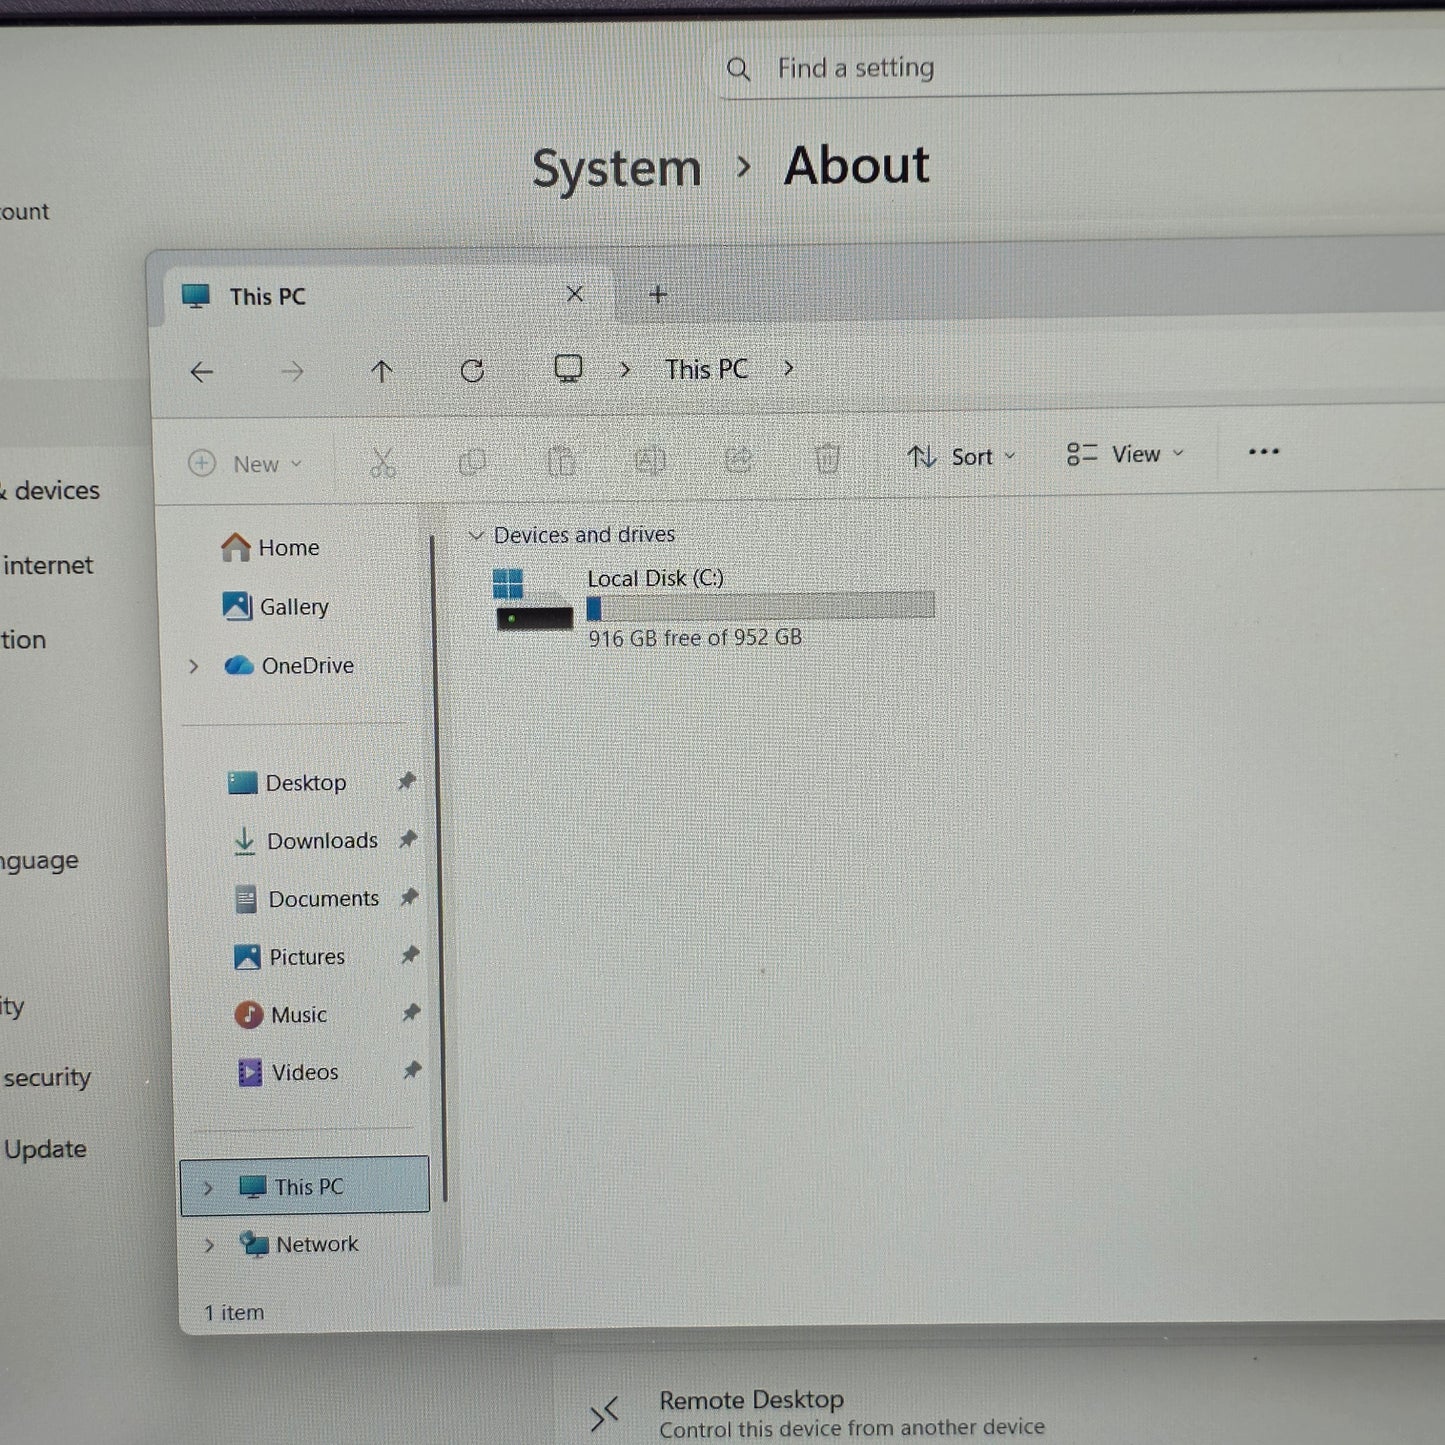Click the Rename icon in toolbar
Viewport: 1445px width, 1445px height.
(x=650, y=460)
